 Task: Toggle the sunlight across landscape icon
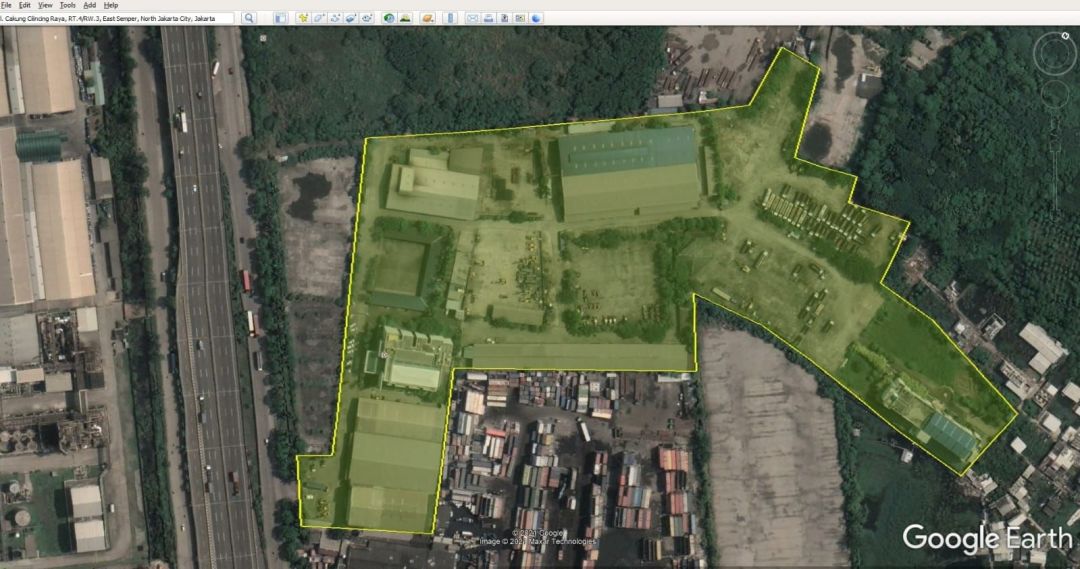pos(405,18)
